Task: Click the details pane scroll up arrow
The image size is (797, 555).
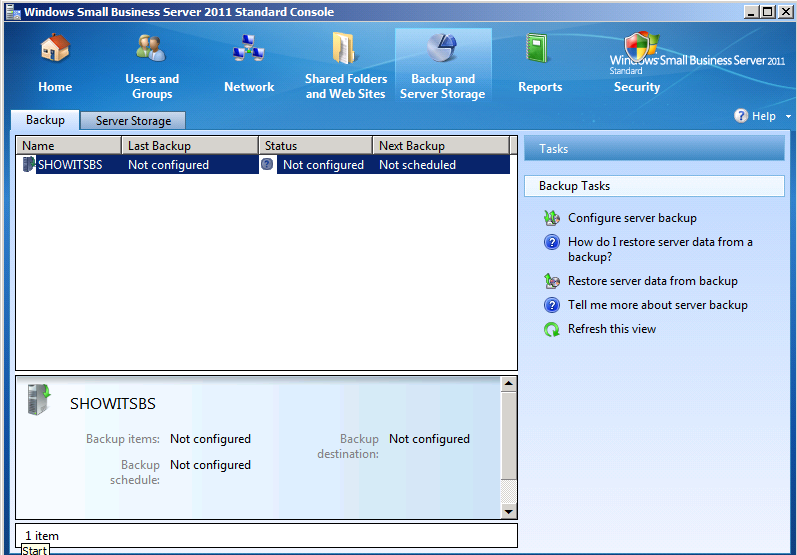Action: pyautogui.click(x=508, y=384)
